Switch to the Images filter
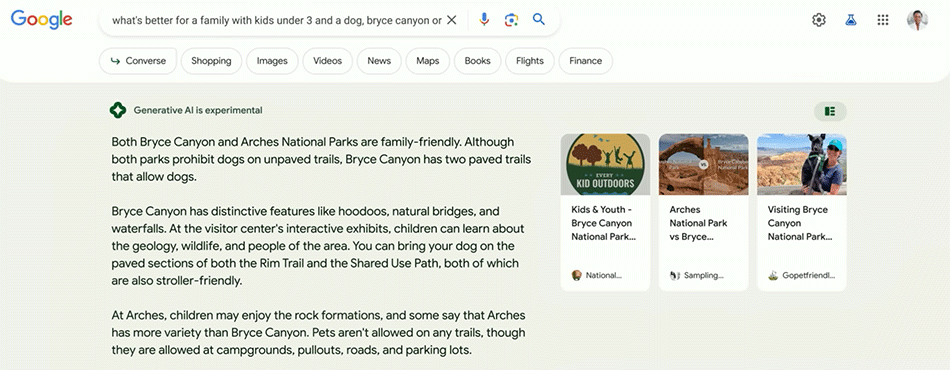Screen dimensions: 950x370 pos(272,61)
